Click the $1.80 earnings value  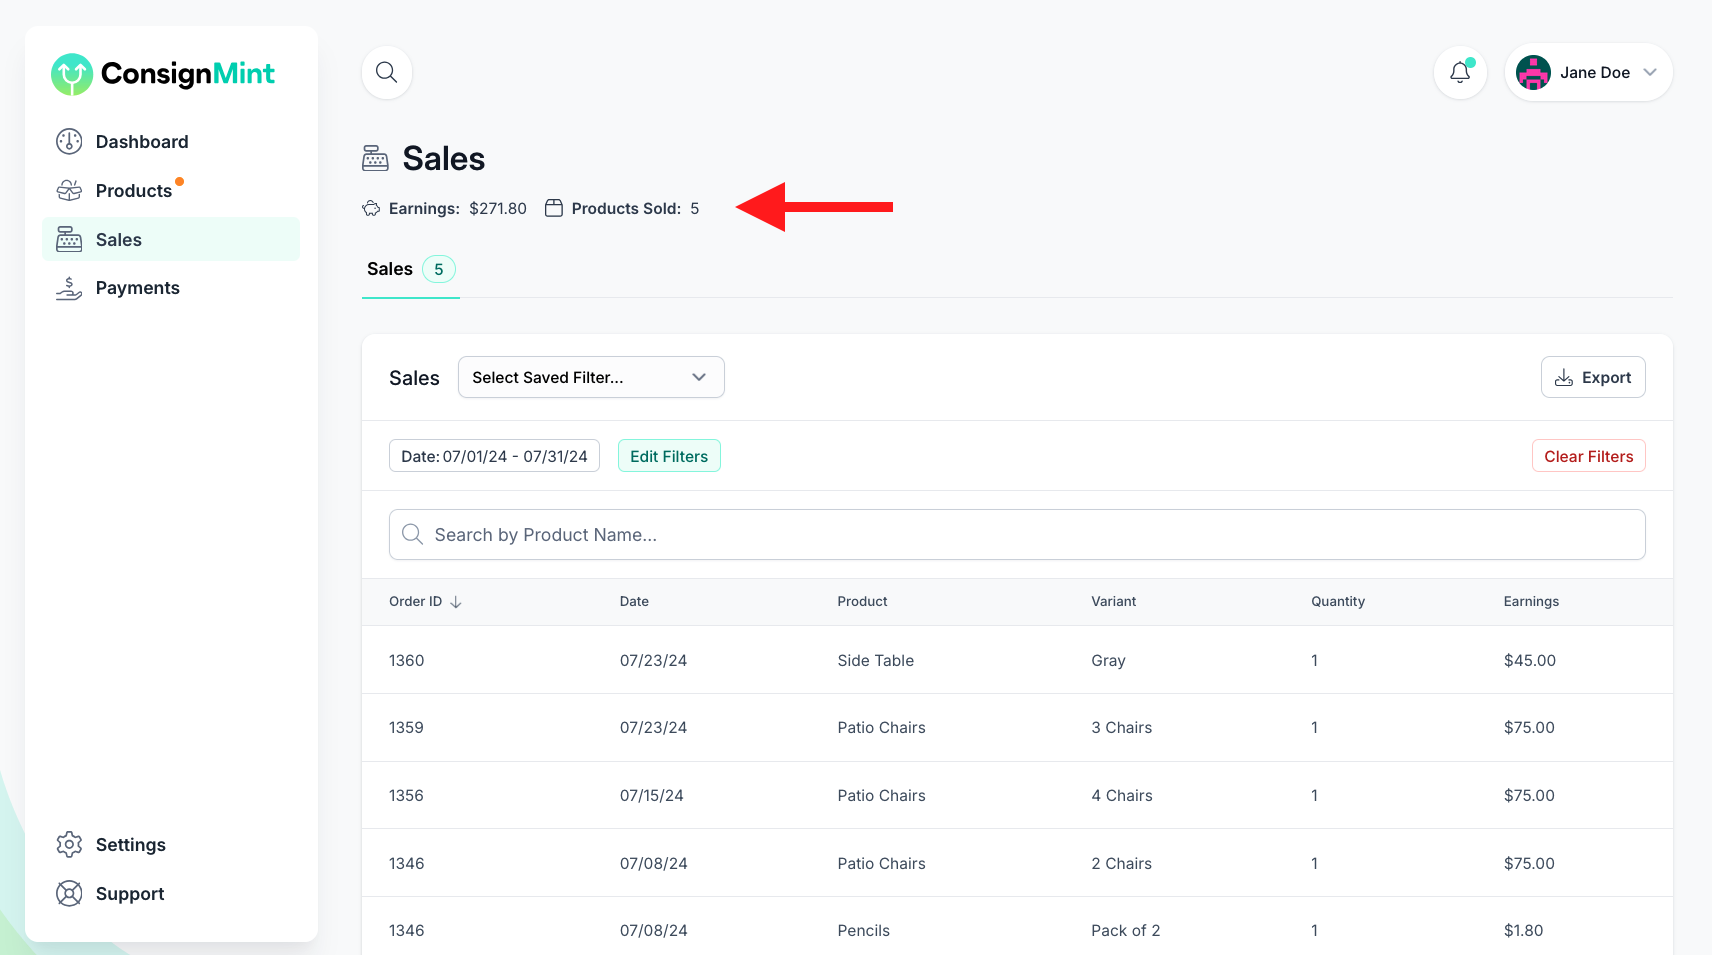pyautogui.click(x=1524, y=930)
